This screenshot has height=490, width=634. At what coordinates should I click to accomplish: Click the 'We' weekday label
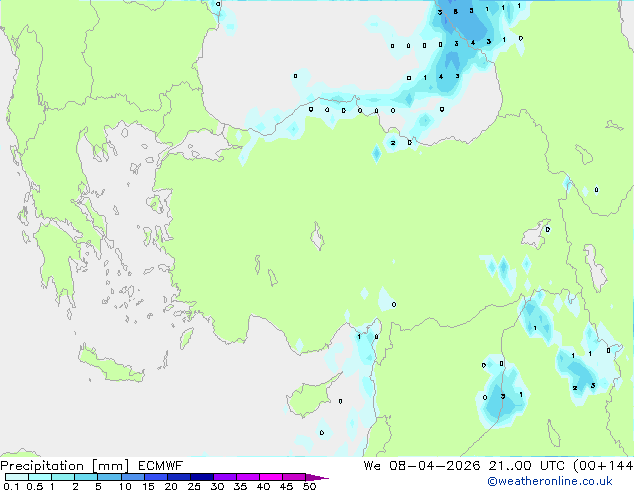coord(372,466)
